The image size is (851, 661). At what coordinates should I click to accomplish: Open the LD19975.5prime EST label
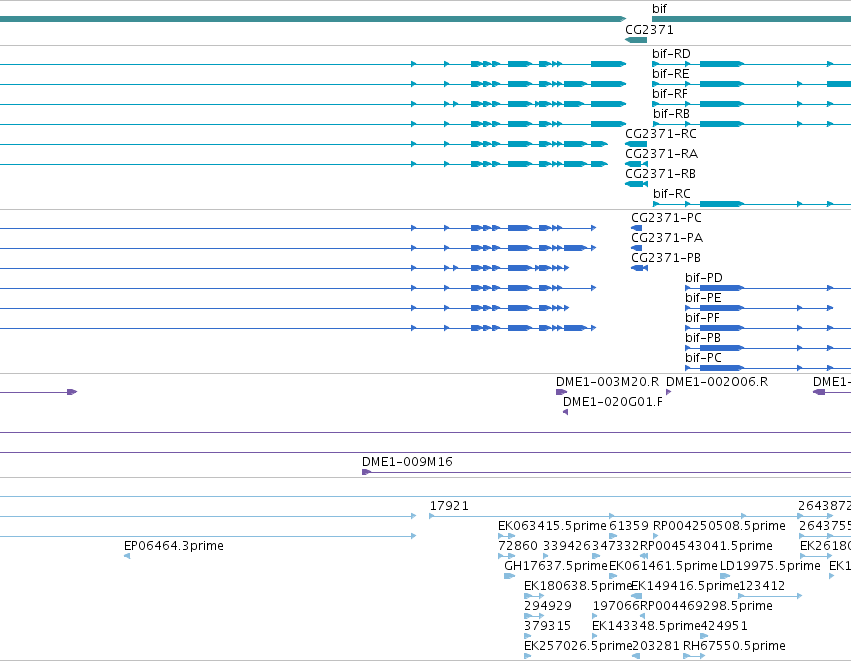[770, 566]
